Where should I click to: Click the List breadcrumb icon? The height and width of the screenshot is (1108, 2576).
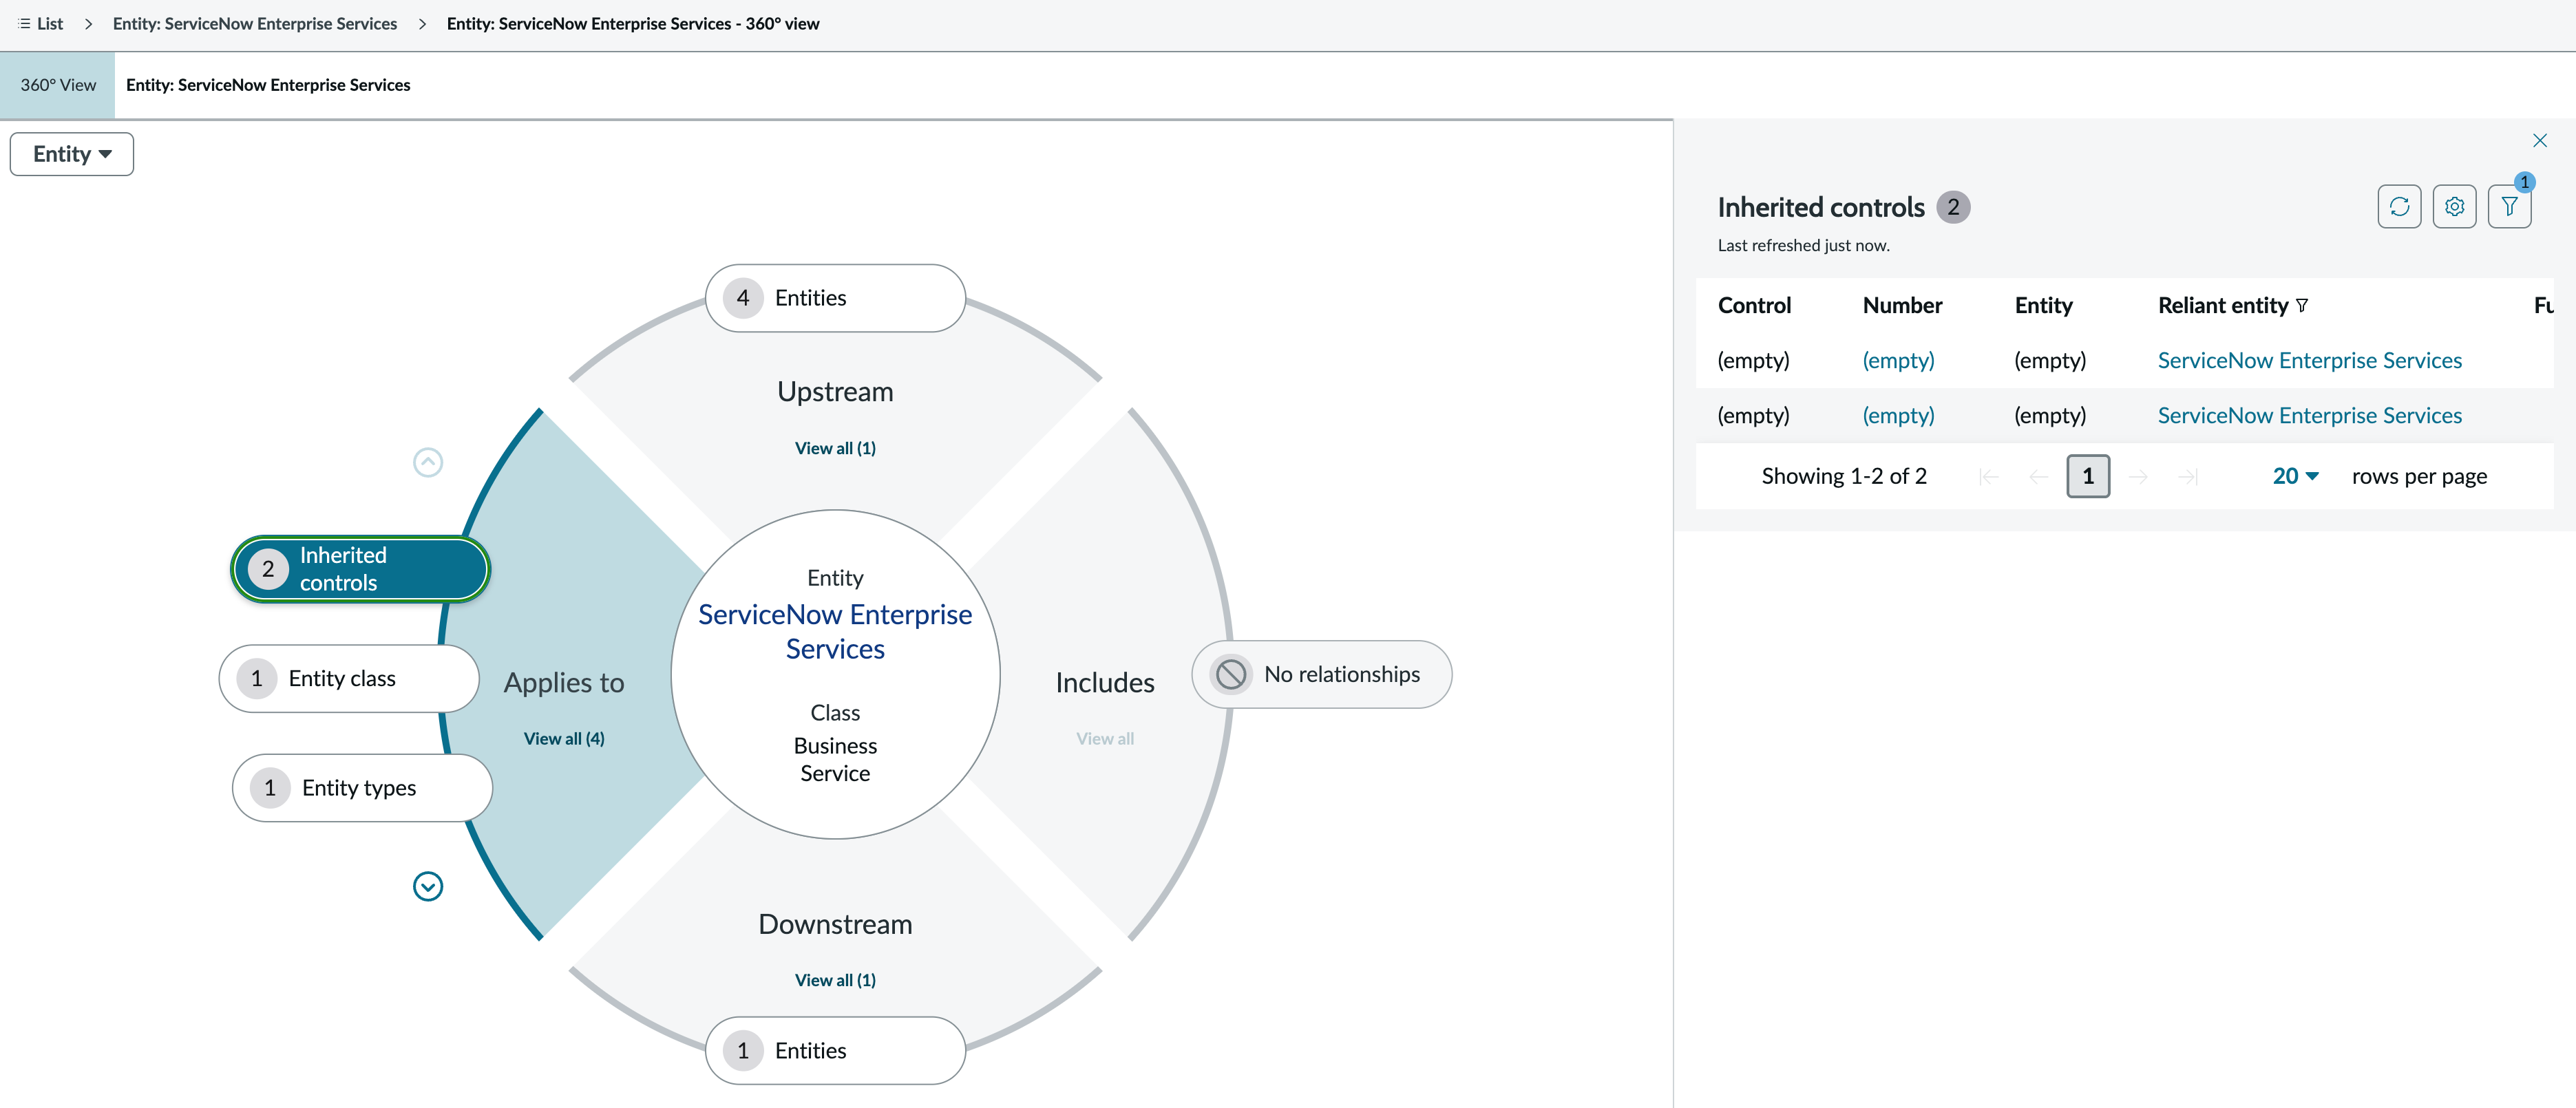coord(24,24)
